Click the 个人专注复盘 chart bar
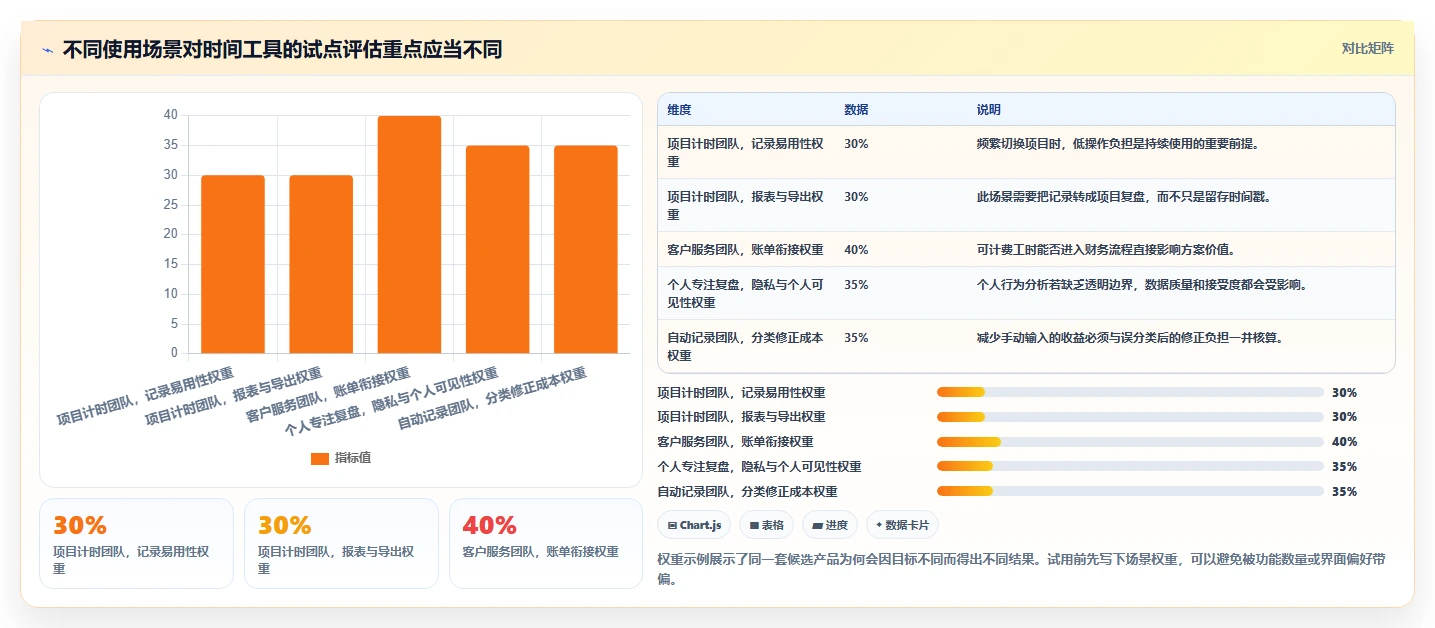The width and height of the screenshot is (1435, 628). [497, 249]
